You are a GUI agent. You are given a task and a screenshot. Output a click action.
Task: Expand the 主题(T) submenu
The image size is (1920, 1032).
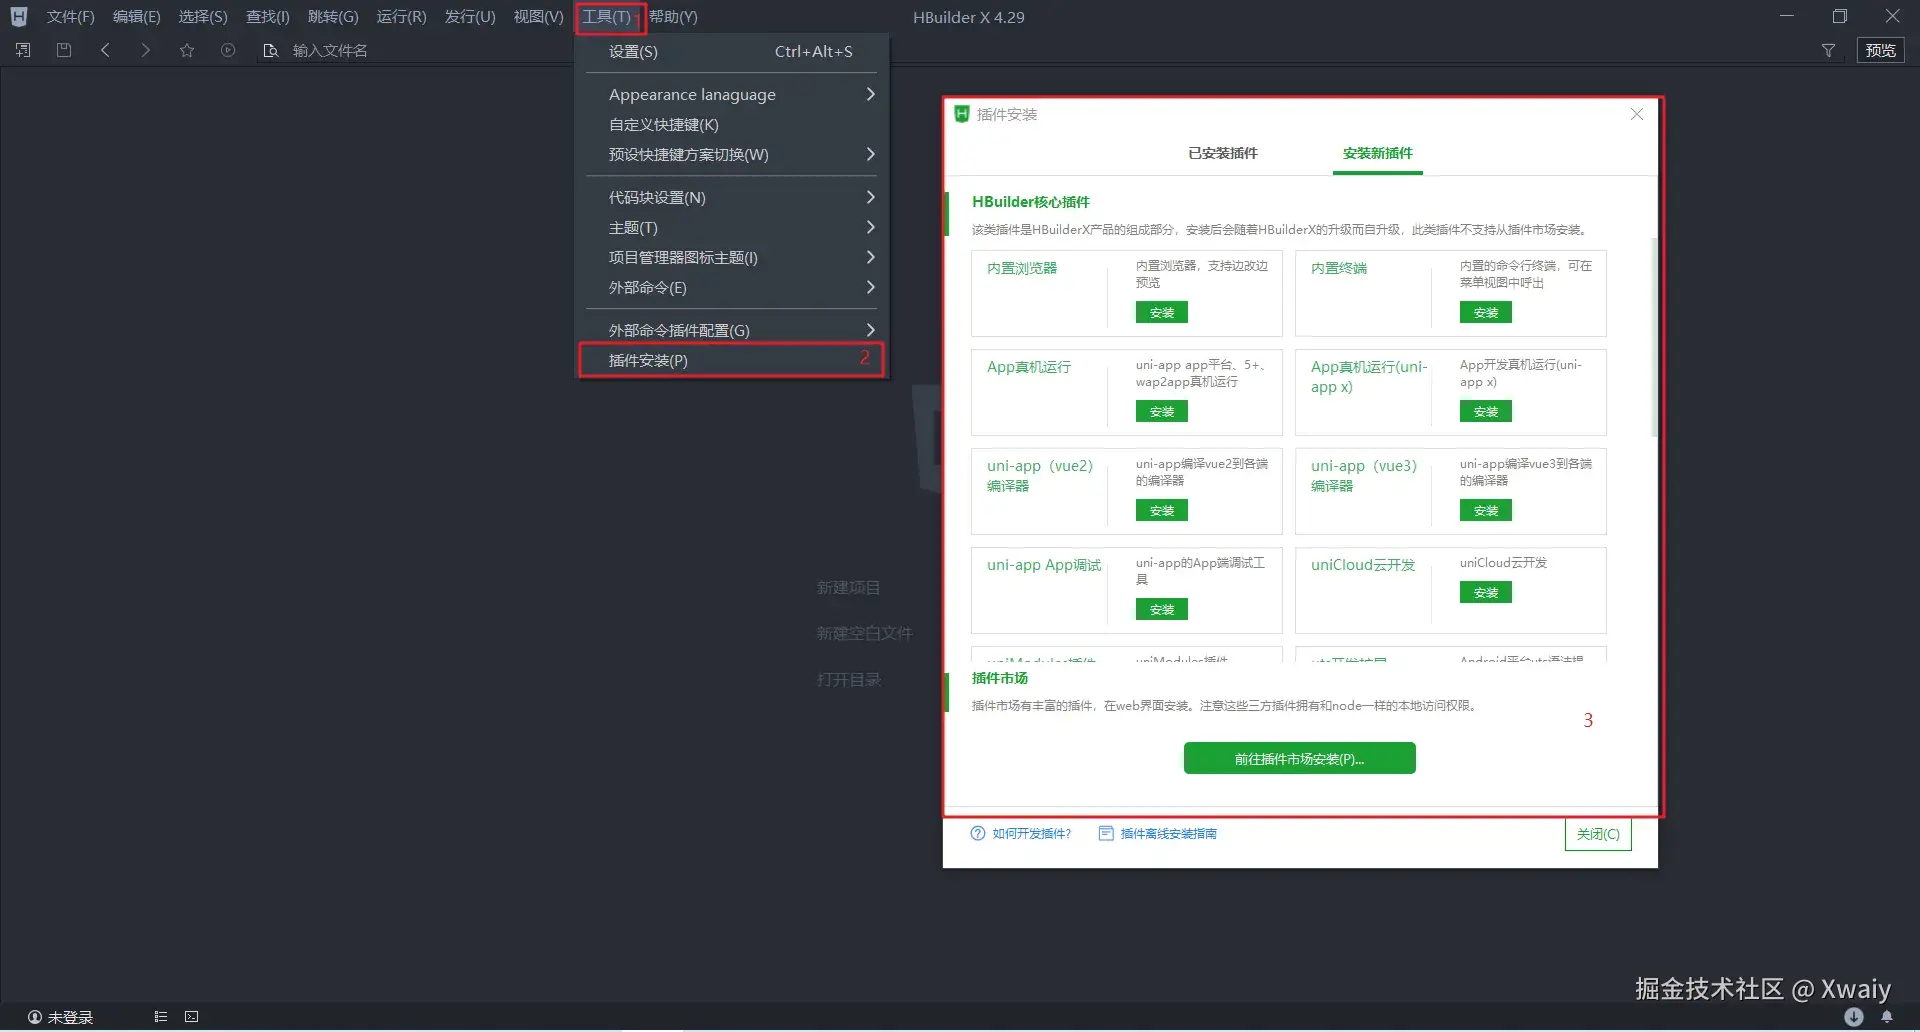[732, 227]
